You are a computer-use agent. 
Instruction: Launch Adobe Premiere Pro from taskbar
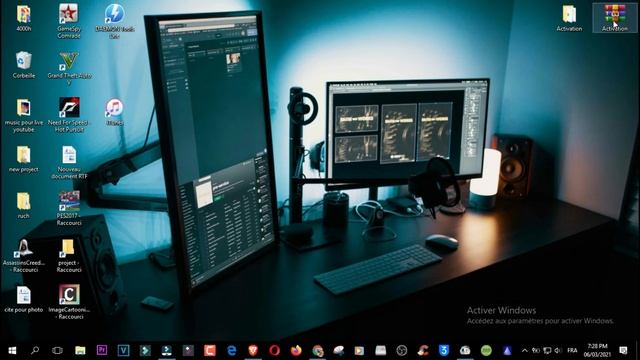click(102, 350)
